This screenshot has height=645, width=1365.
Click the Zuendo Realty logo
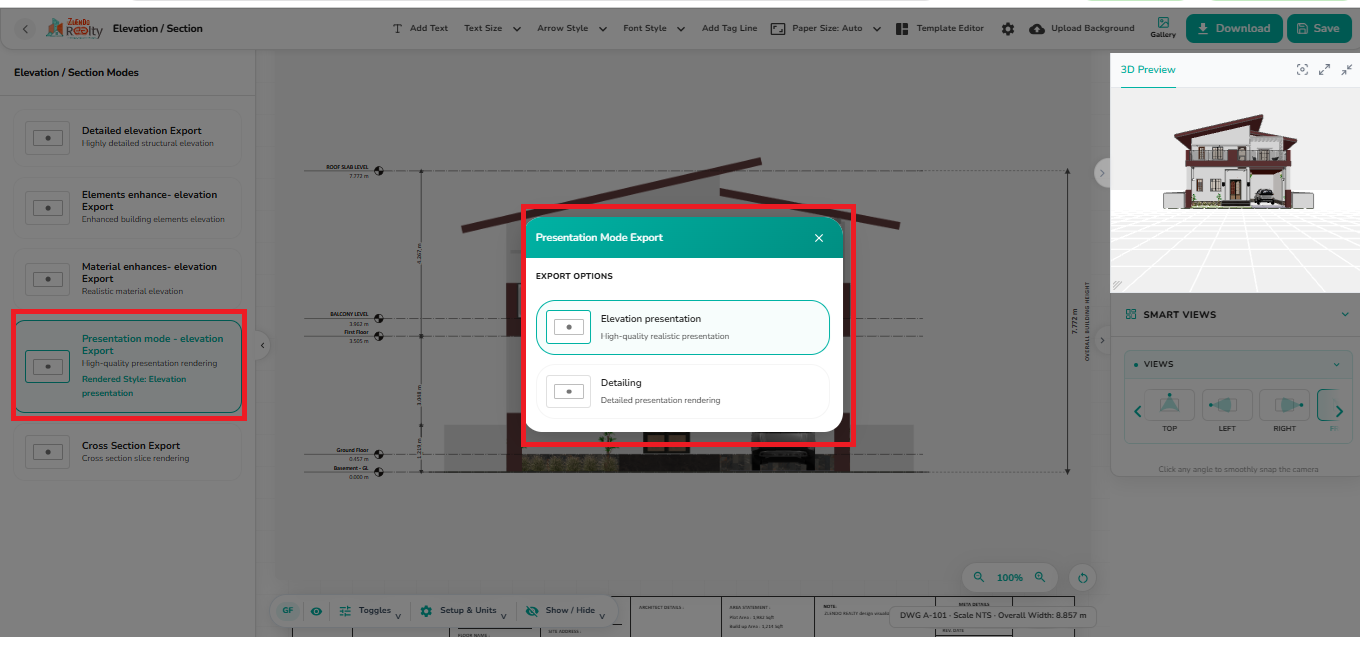[76, 29]
